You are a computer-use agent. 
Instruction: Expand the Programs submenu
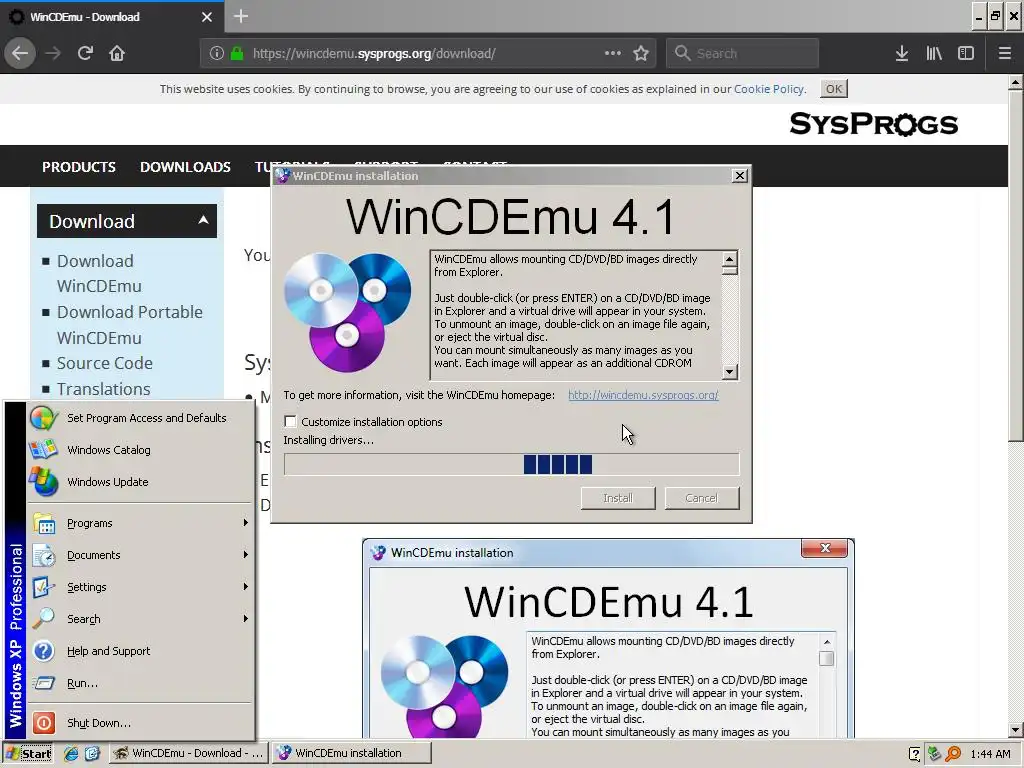tap(140, 523)
